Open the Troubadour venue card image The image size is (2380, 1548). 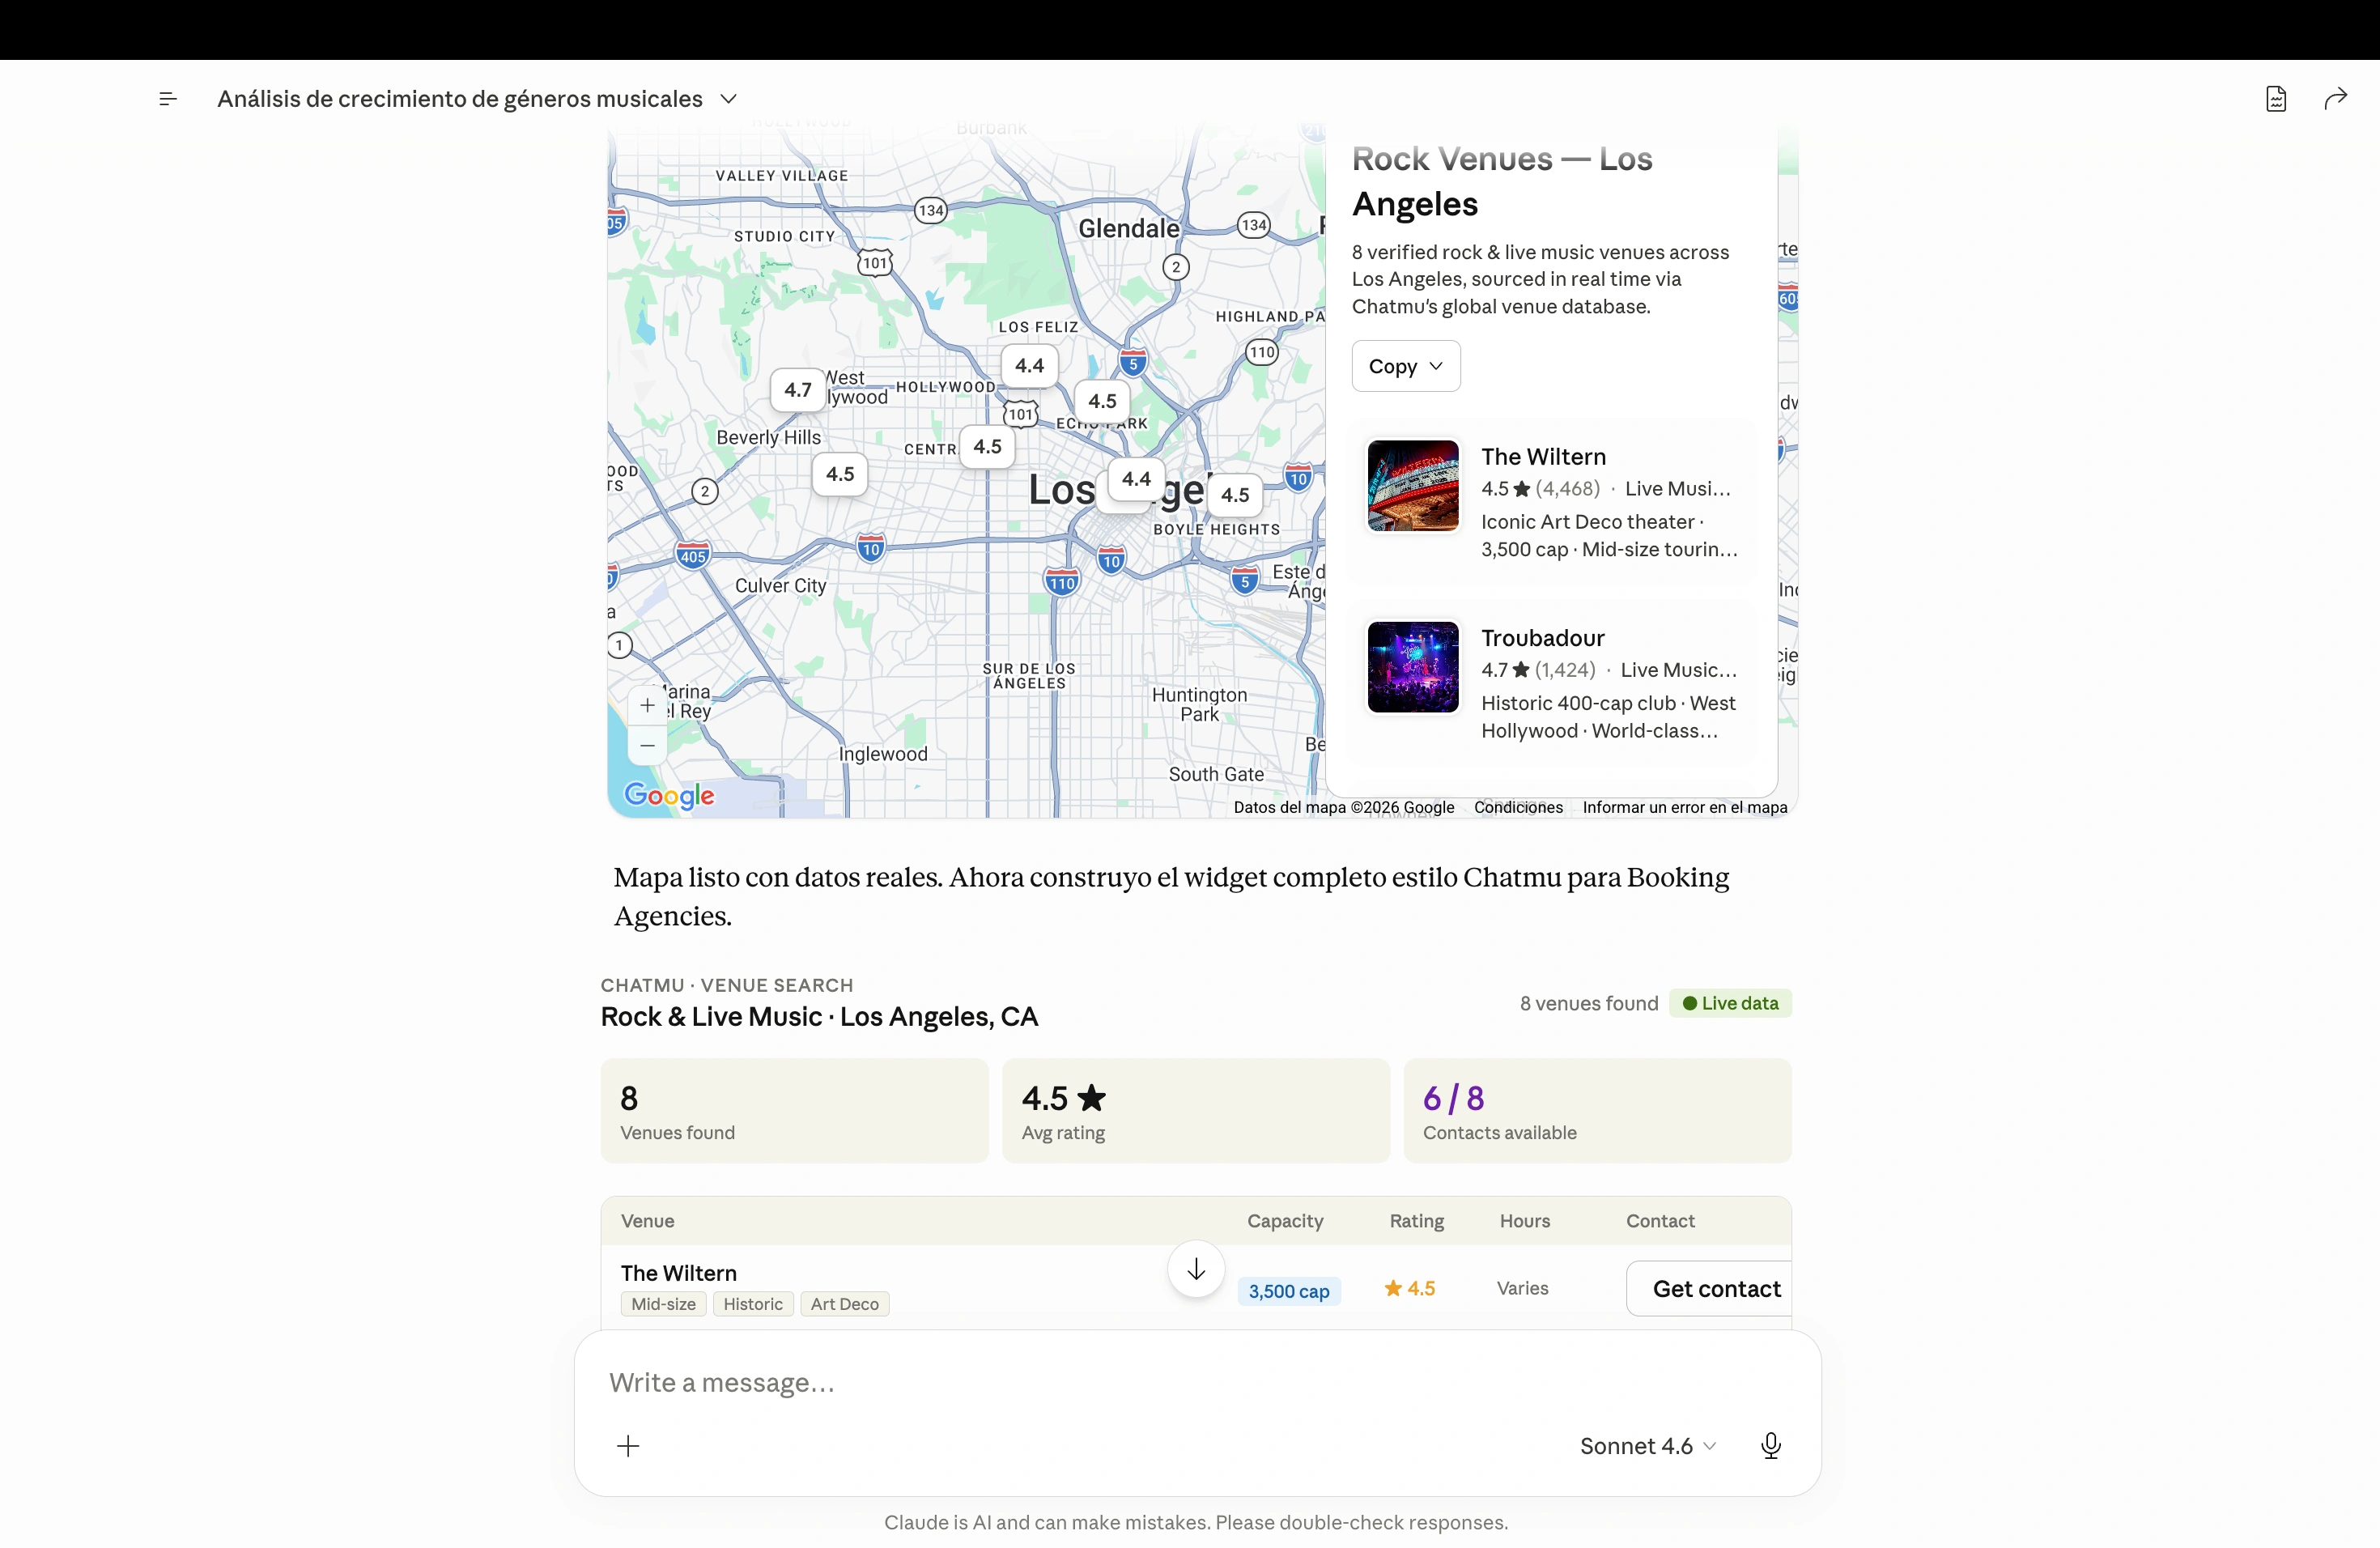point(1413,667)
